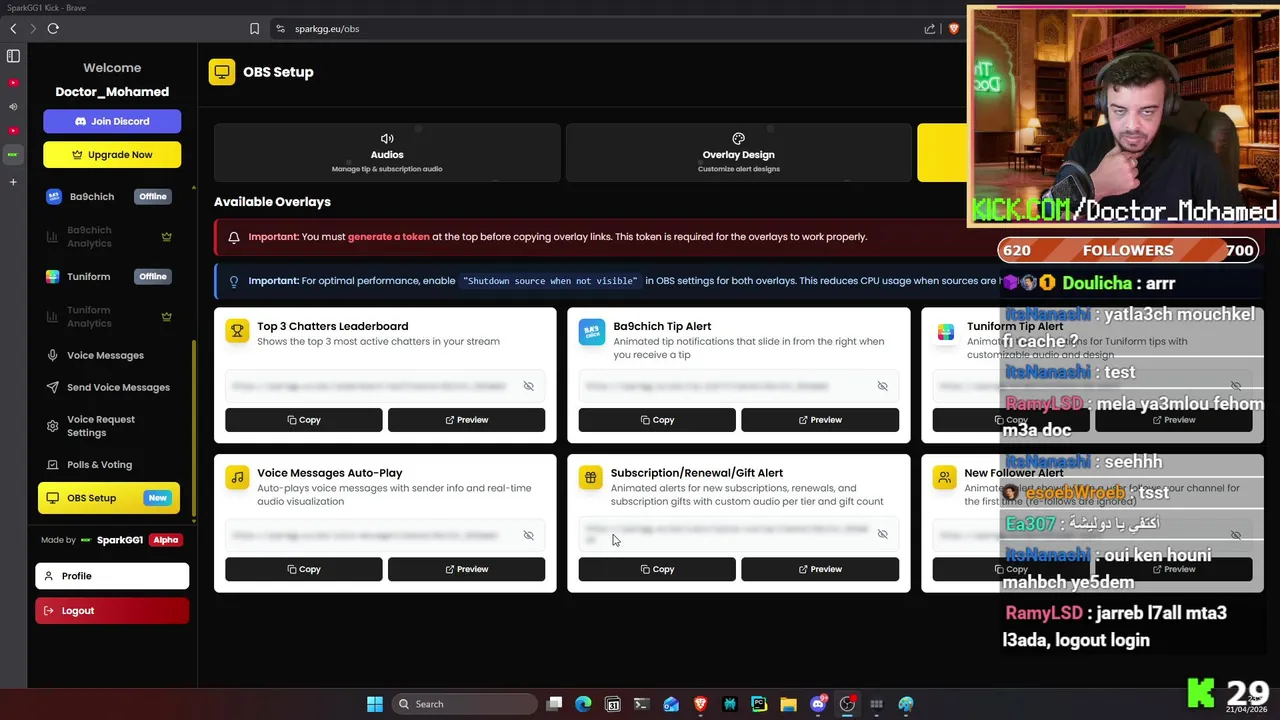Screen dimensions: 1280x720
Task: Follow the generate a token link
Action: 388,237
